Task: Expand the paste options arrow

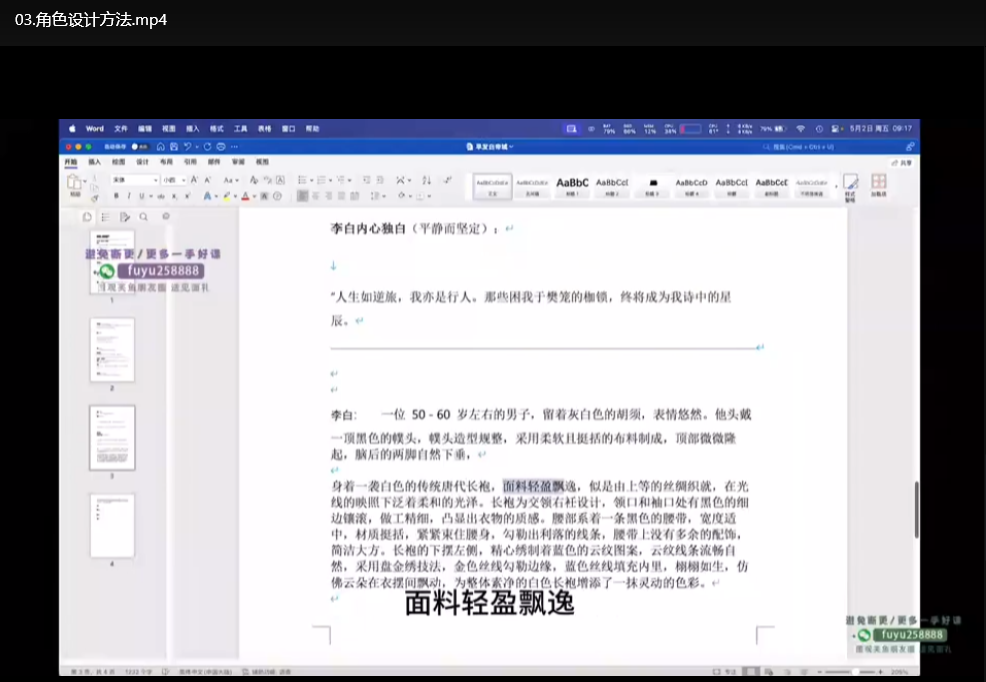Action: 85,181
